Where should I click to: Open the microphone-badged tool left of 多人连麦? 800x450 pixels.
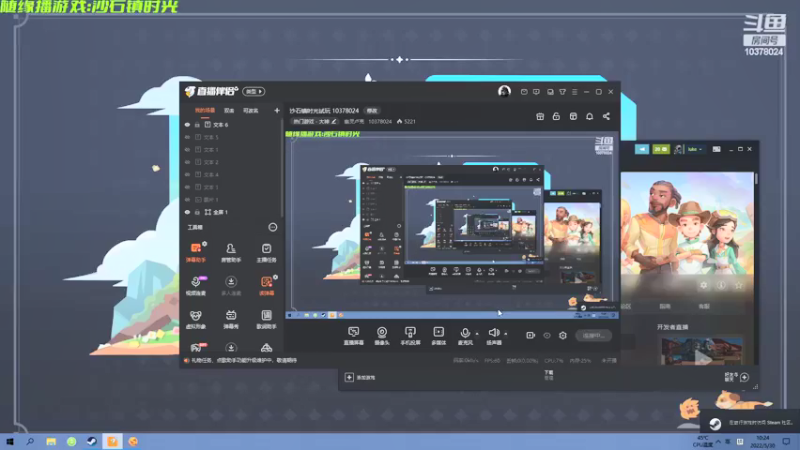click(195, 286)
